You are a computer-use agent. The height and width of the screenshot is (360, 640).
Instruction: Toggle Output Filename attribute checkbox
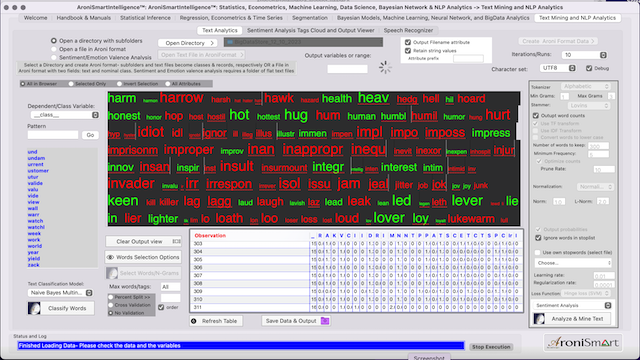point(408,42)
